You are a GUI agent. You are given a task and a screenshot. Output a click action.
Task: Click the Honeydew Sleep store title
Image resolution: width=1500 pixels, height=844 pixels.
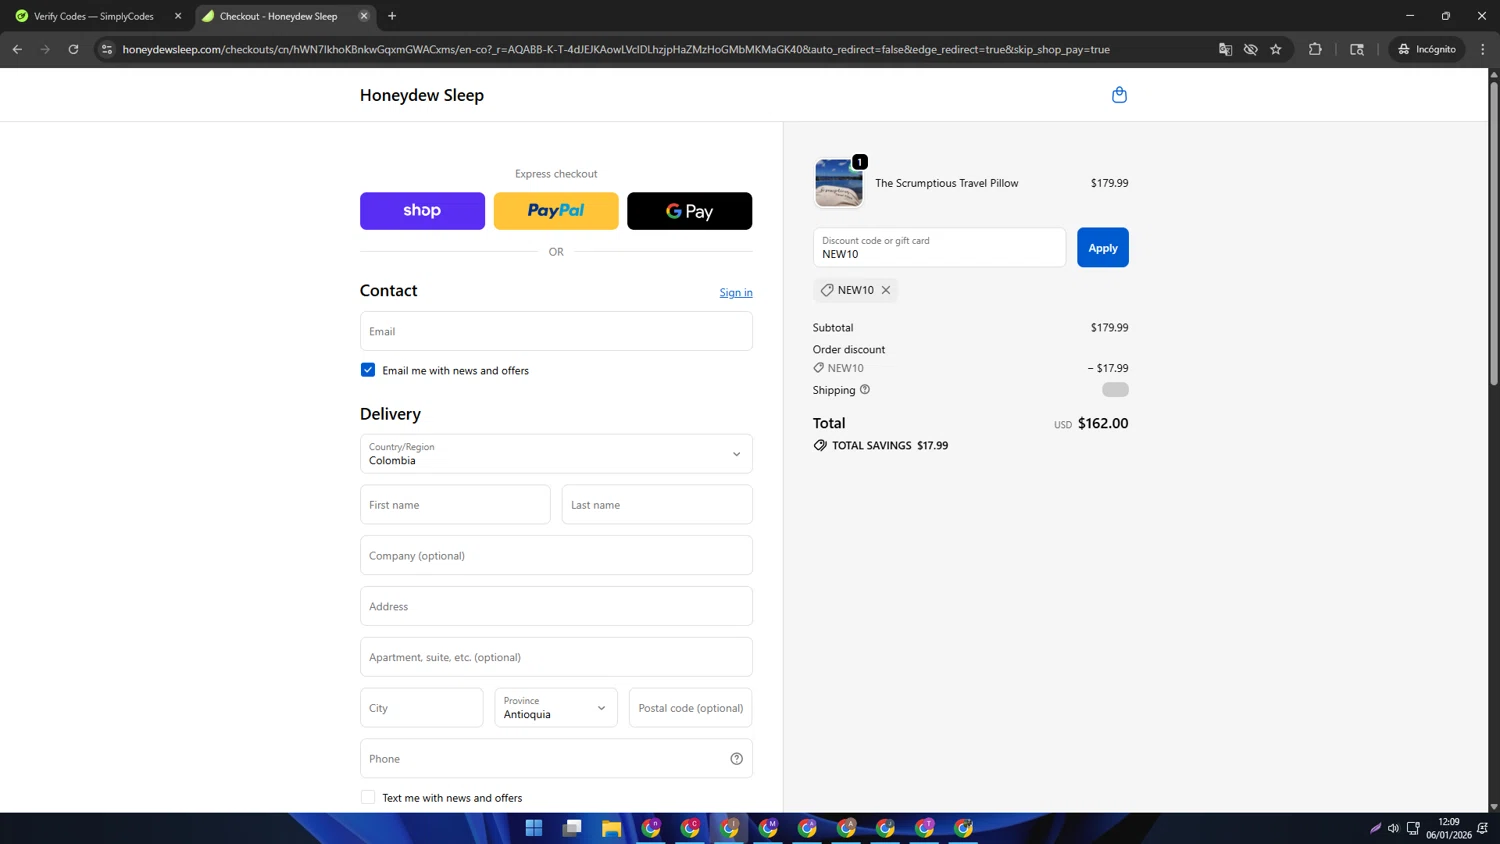click(422, 95)
